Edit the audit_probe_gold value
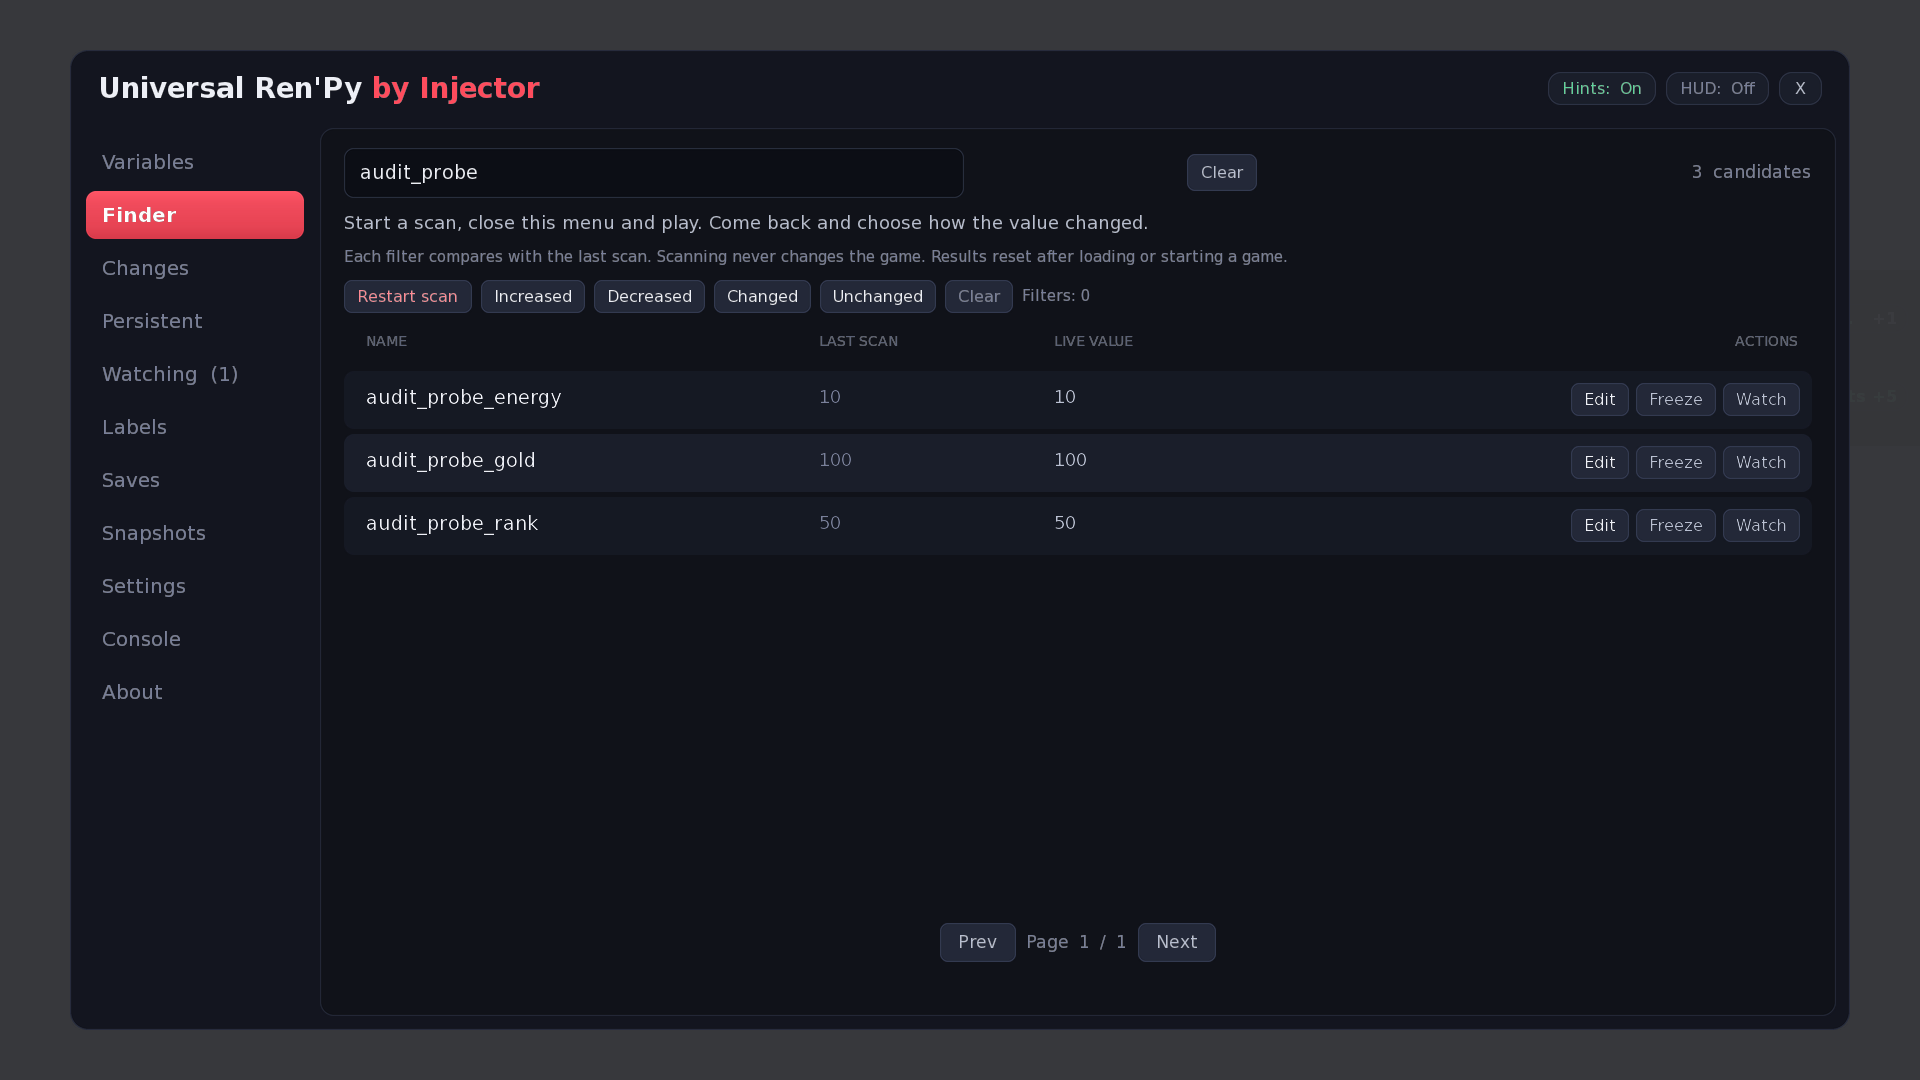 [1599, 463]
